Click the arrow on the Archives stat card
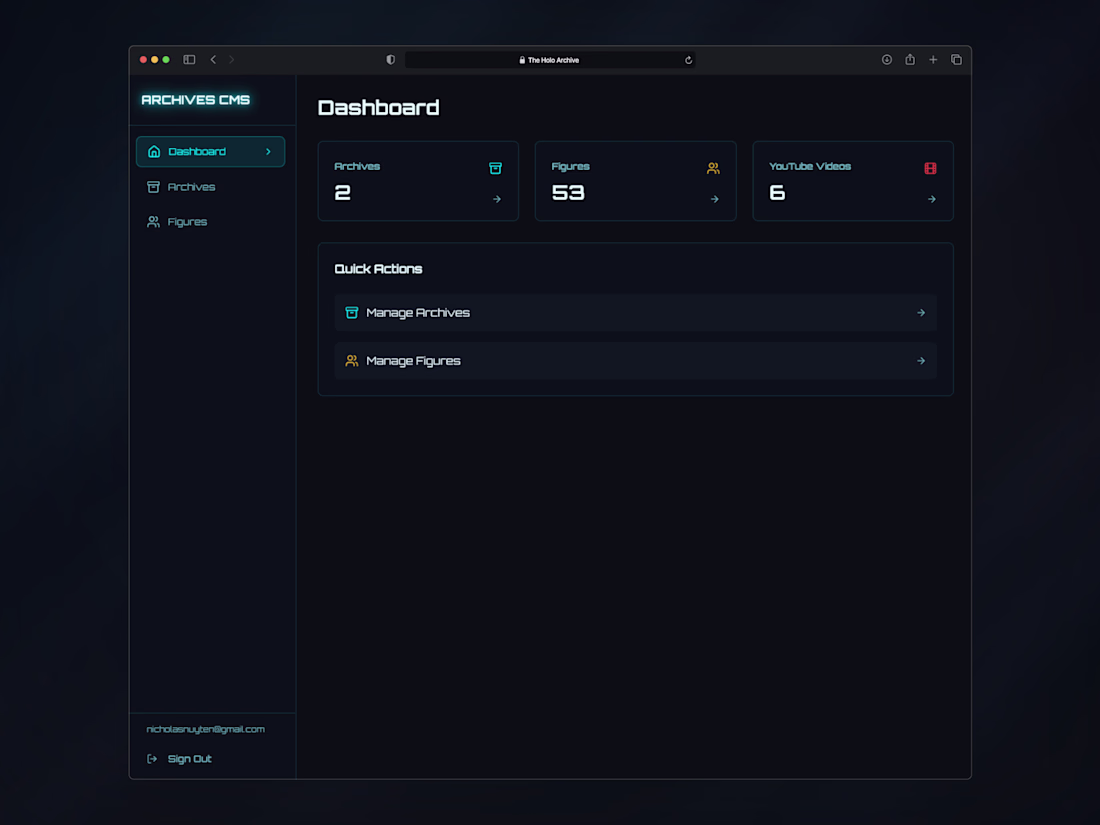Screen dimensions: 1100x825 coord(497,199)
